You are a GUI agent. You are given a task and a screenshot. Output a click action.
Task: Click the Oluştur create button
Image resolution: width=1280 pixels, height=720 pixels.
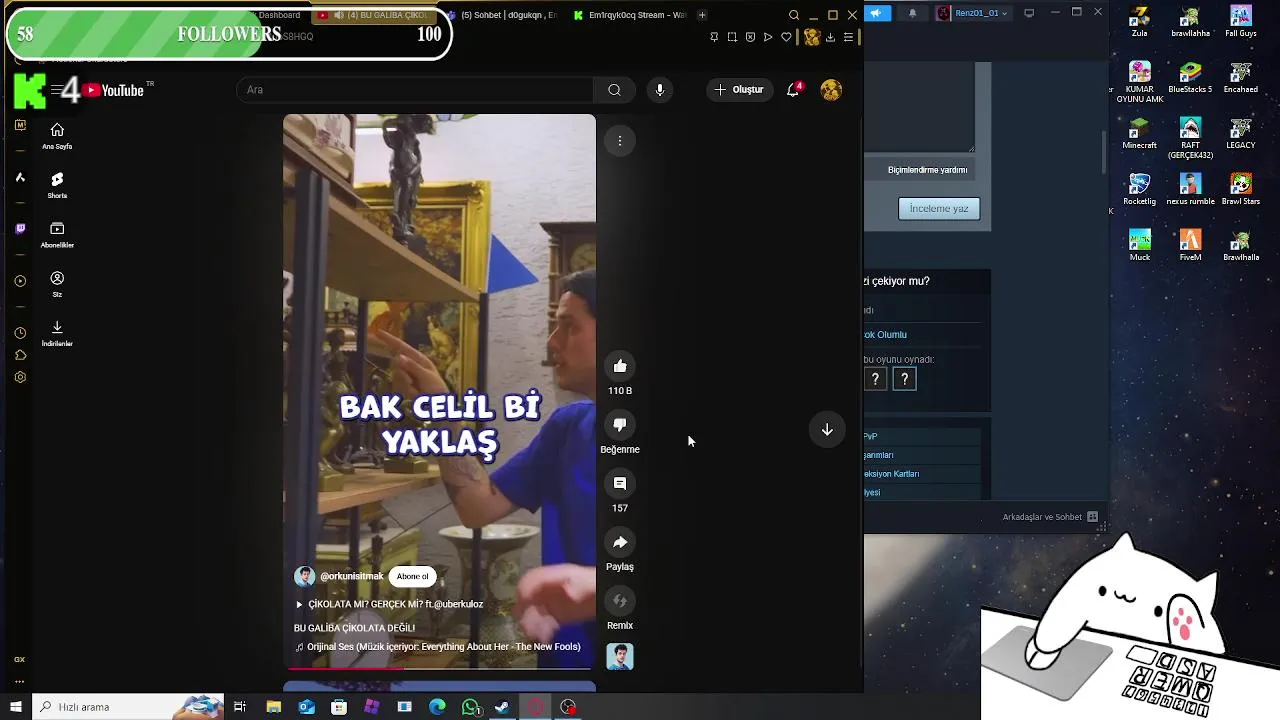coord(739,90)
